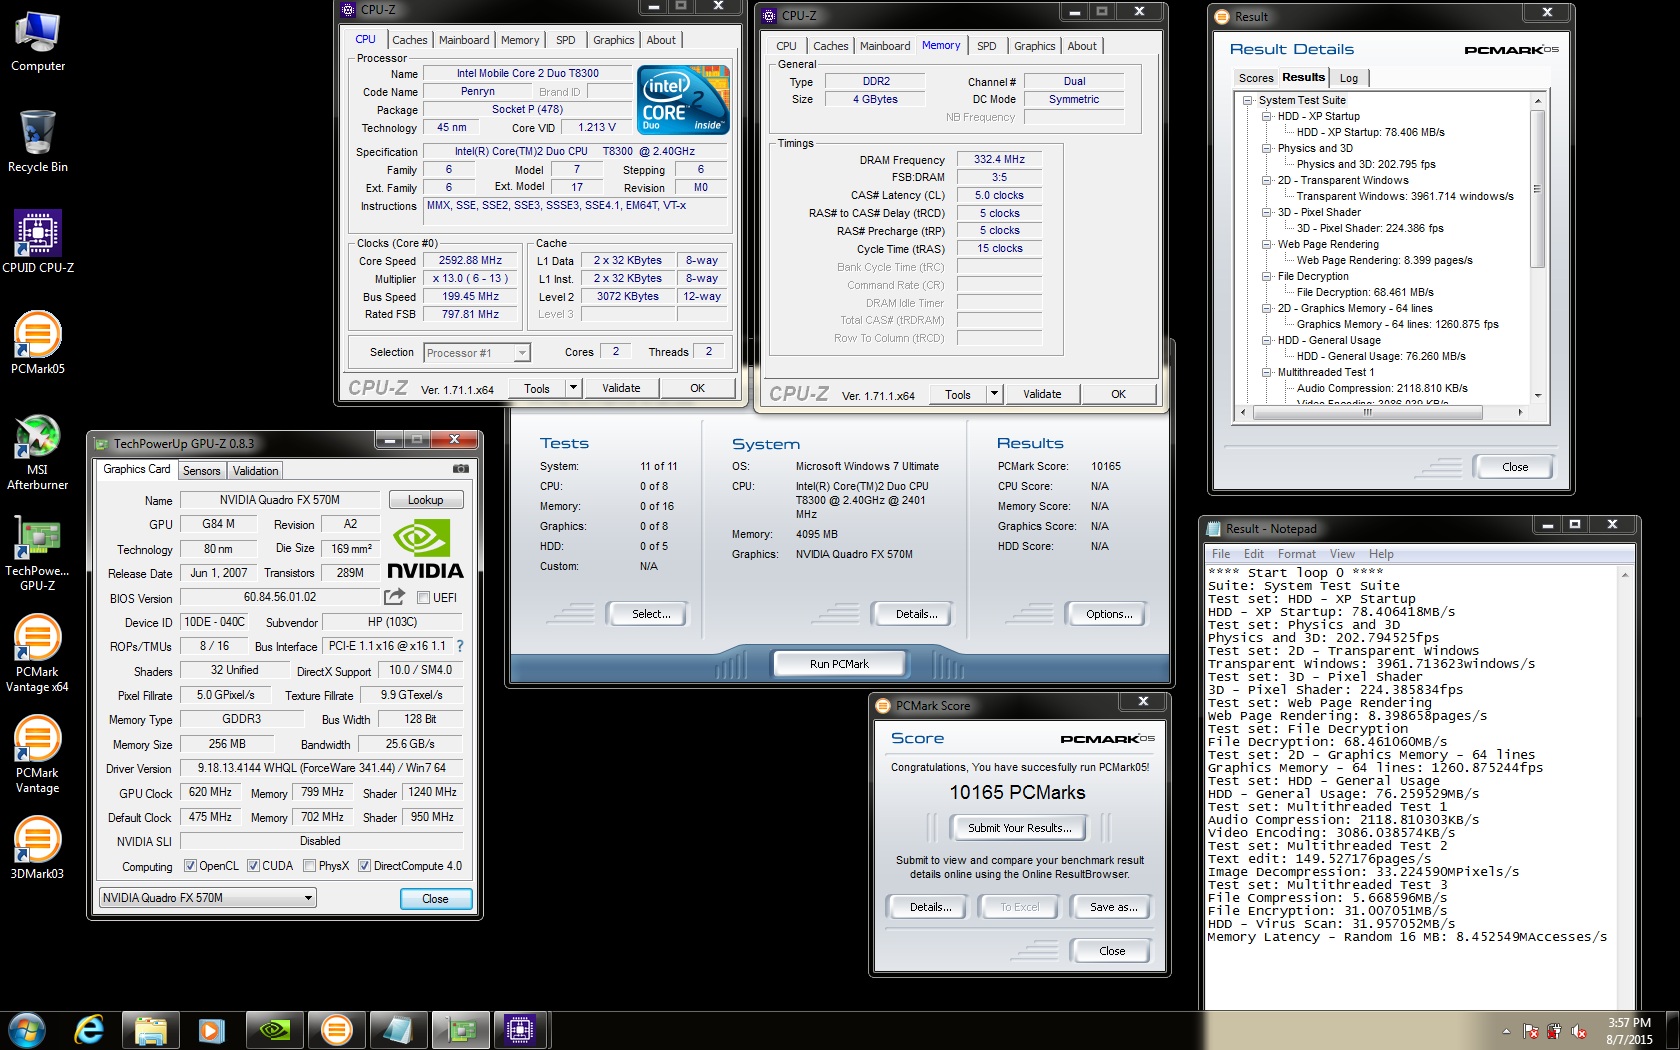The width and height of the screenshot is (1680, 1050).
Task: Open the Processor #1 selection dropdown
Action: [x=476, y=353]
